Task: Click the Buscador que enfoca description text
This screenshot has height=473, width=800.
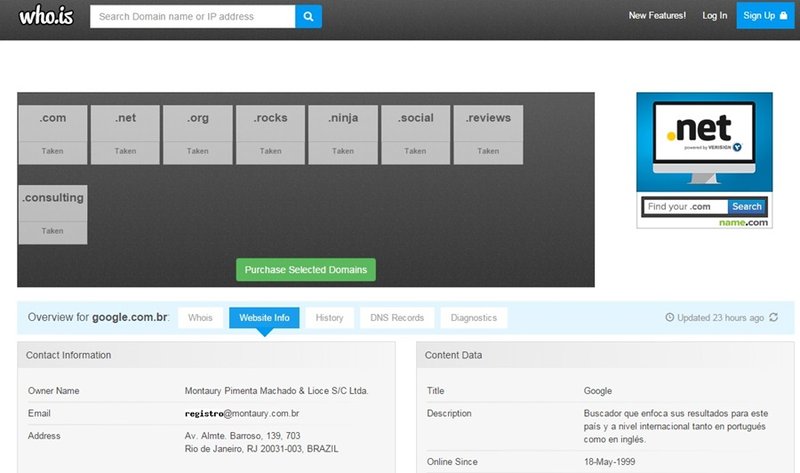Action: (x=676, y=426)
